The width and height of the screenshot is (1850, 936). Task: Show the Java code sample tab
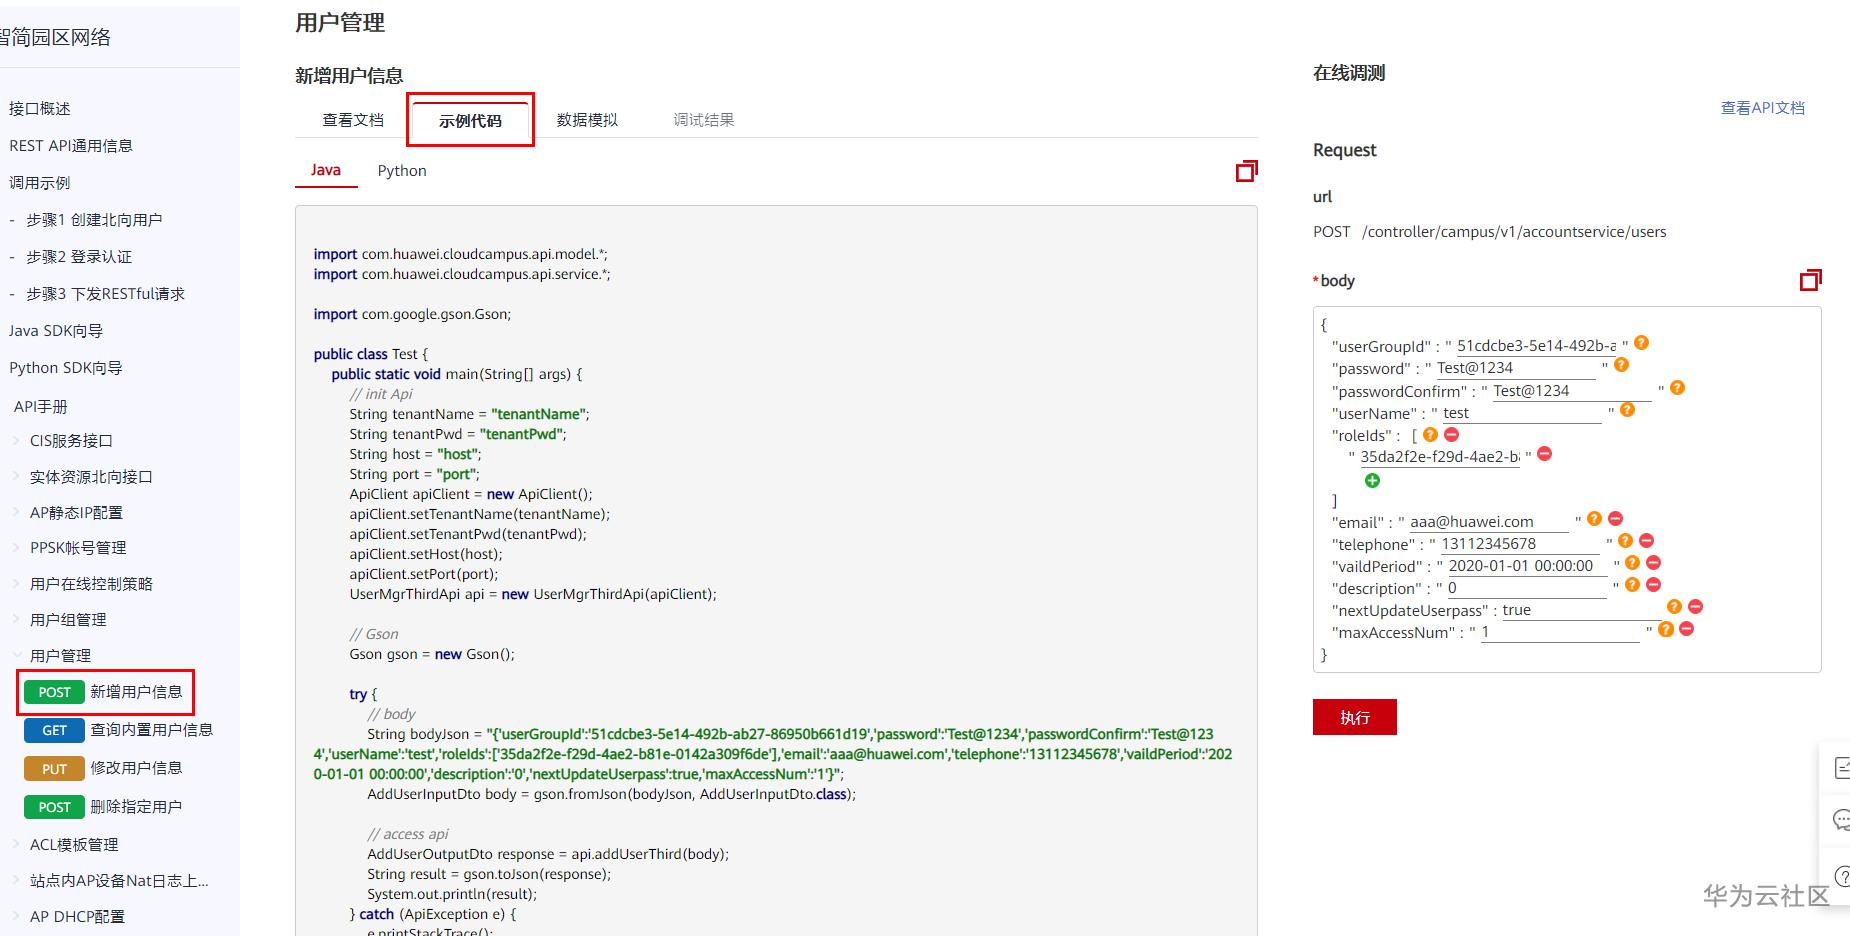point(326,170)
